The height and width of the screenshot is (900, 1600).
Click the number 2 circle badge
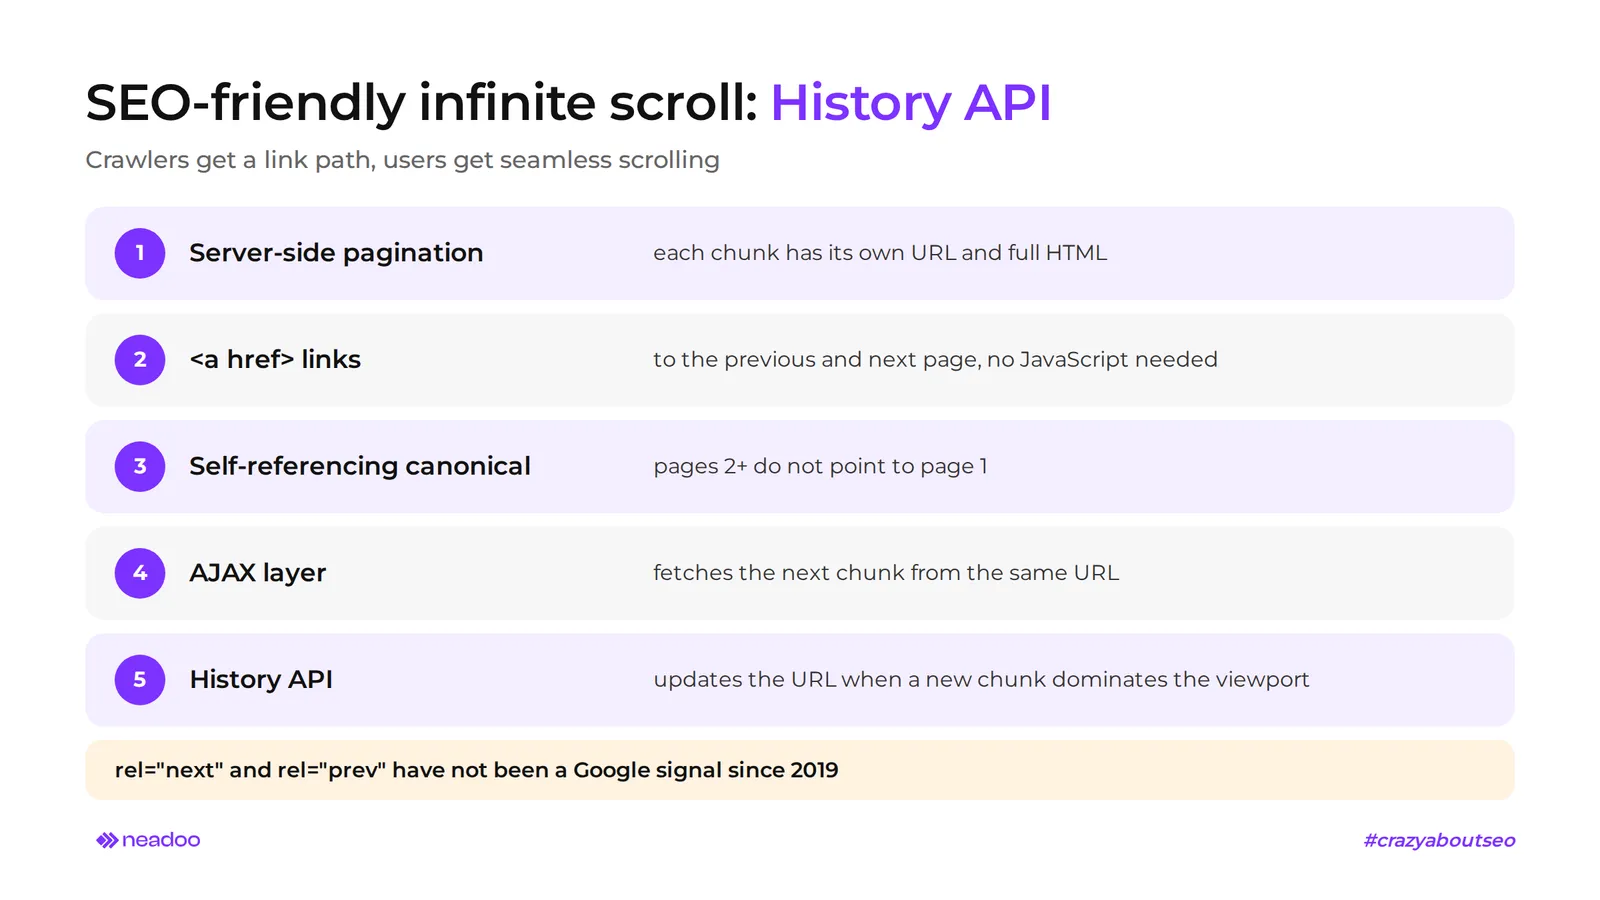[140, 360]
